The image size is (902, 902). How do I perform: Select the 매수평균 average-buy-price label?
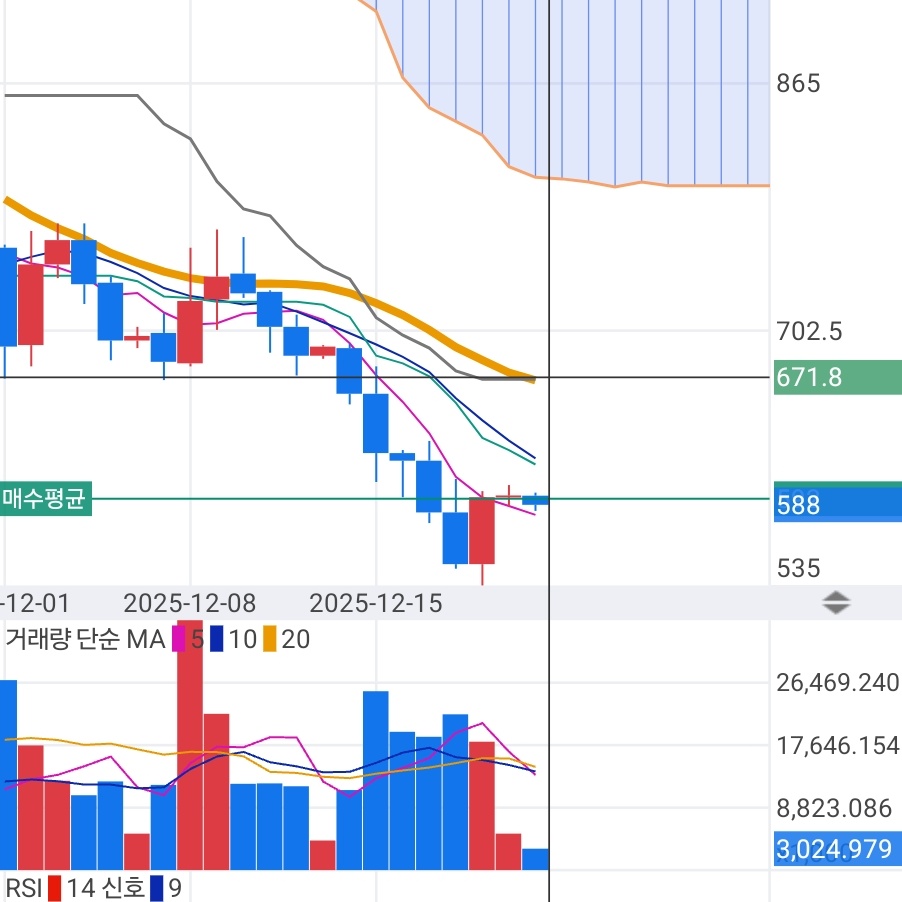pyautogui.click(x=45, y=498)
